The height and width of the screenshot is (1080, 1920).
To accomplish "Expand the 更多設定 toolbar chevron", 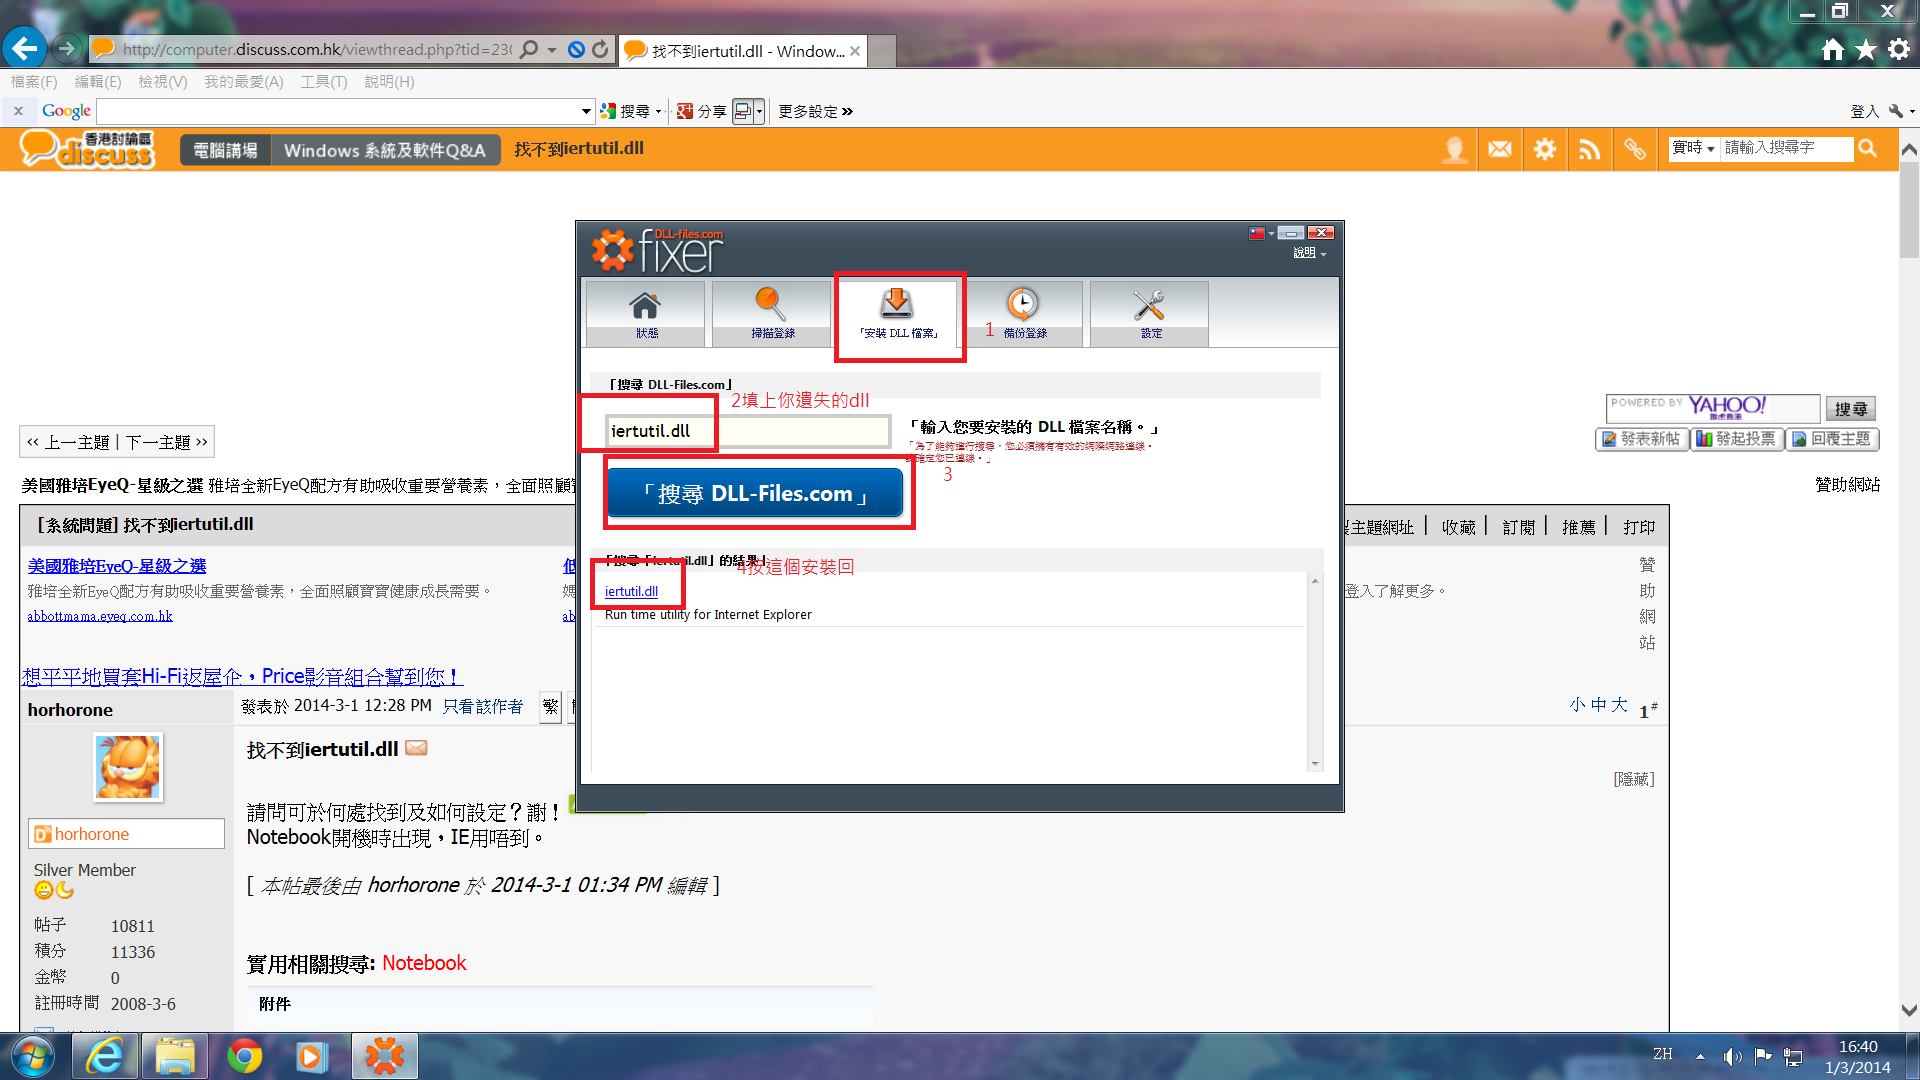I will tap(847, 111).
